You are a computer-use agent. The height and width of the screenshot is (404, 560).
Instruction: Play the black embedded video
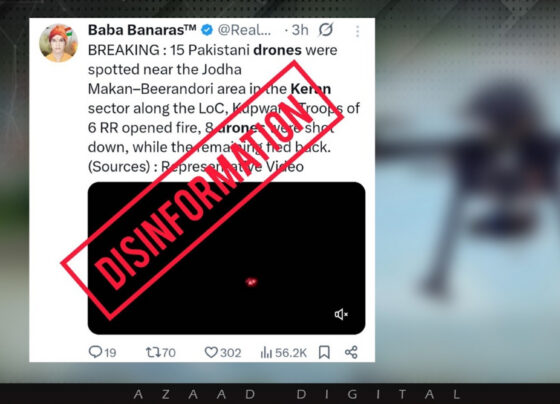click(x=226, y=258)
